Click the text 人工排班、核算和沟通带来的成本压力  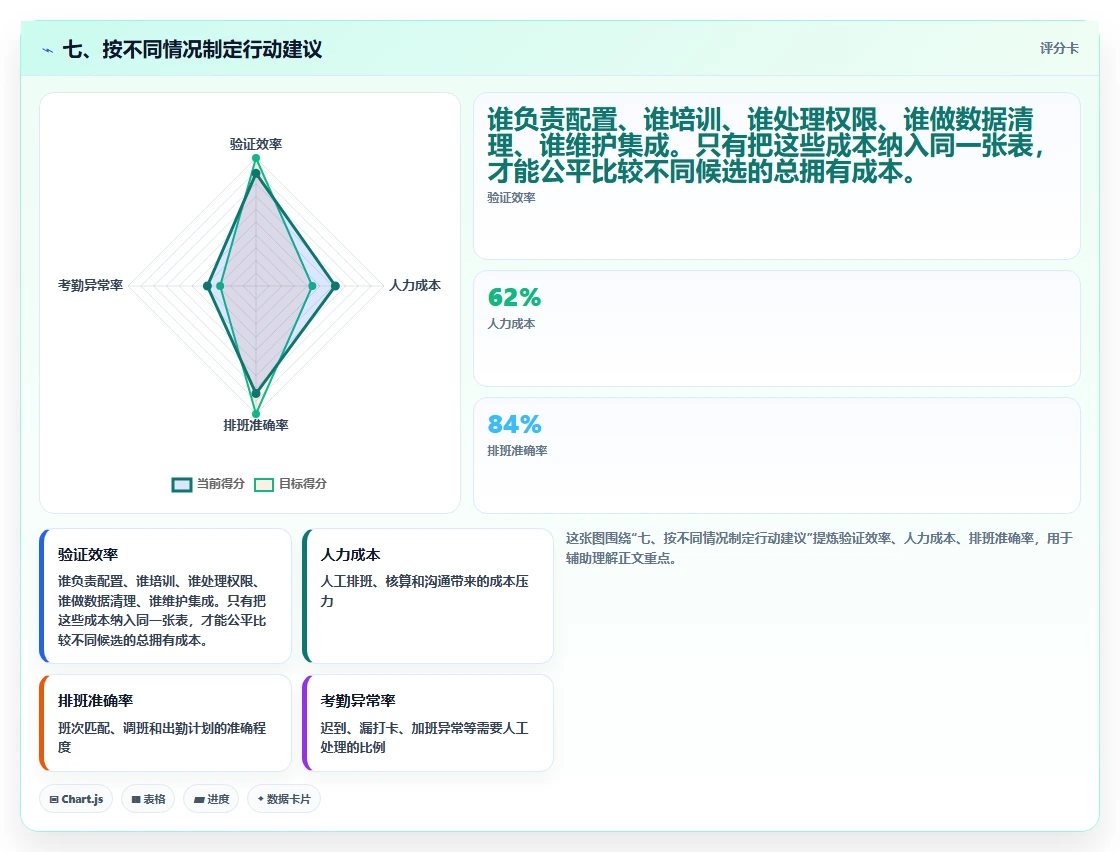pyautogui.click(x=424, y=591)
